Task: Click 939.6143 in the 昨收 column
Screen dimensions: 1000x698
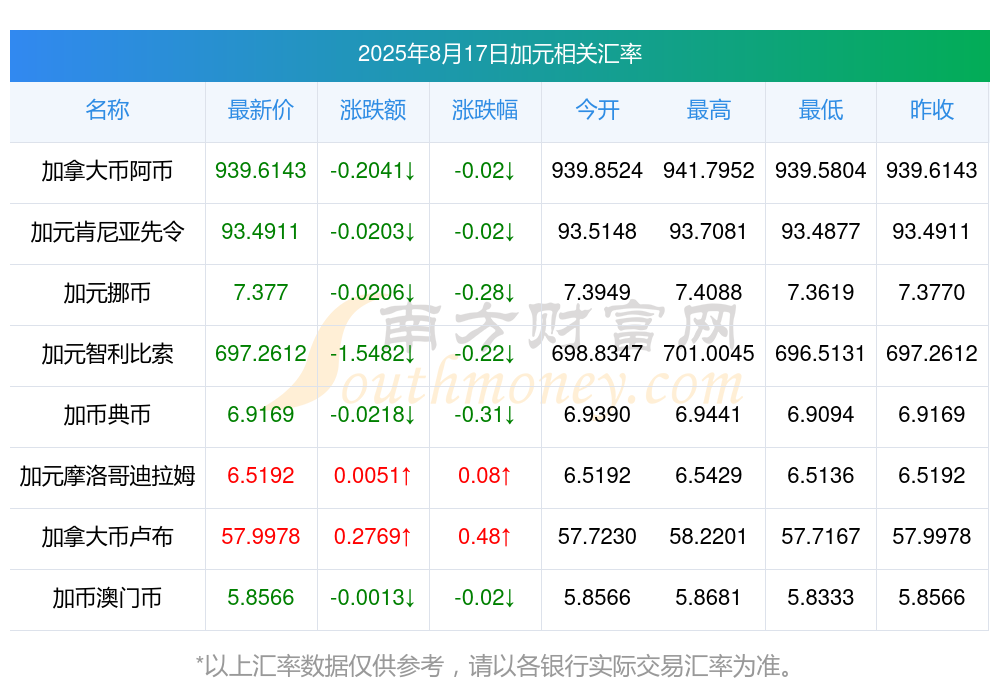Action: pyautogui.click(x=932, y=170)
